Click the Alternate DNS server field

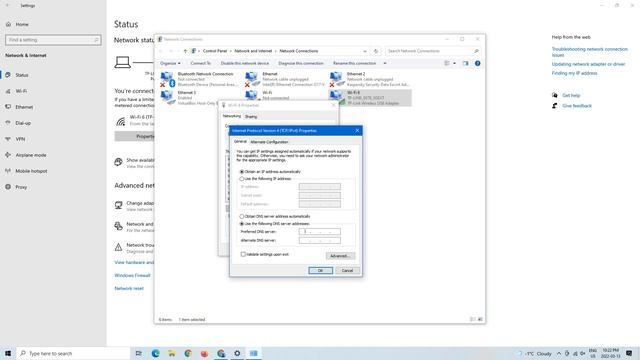click(320, 240)
